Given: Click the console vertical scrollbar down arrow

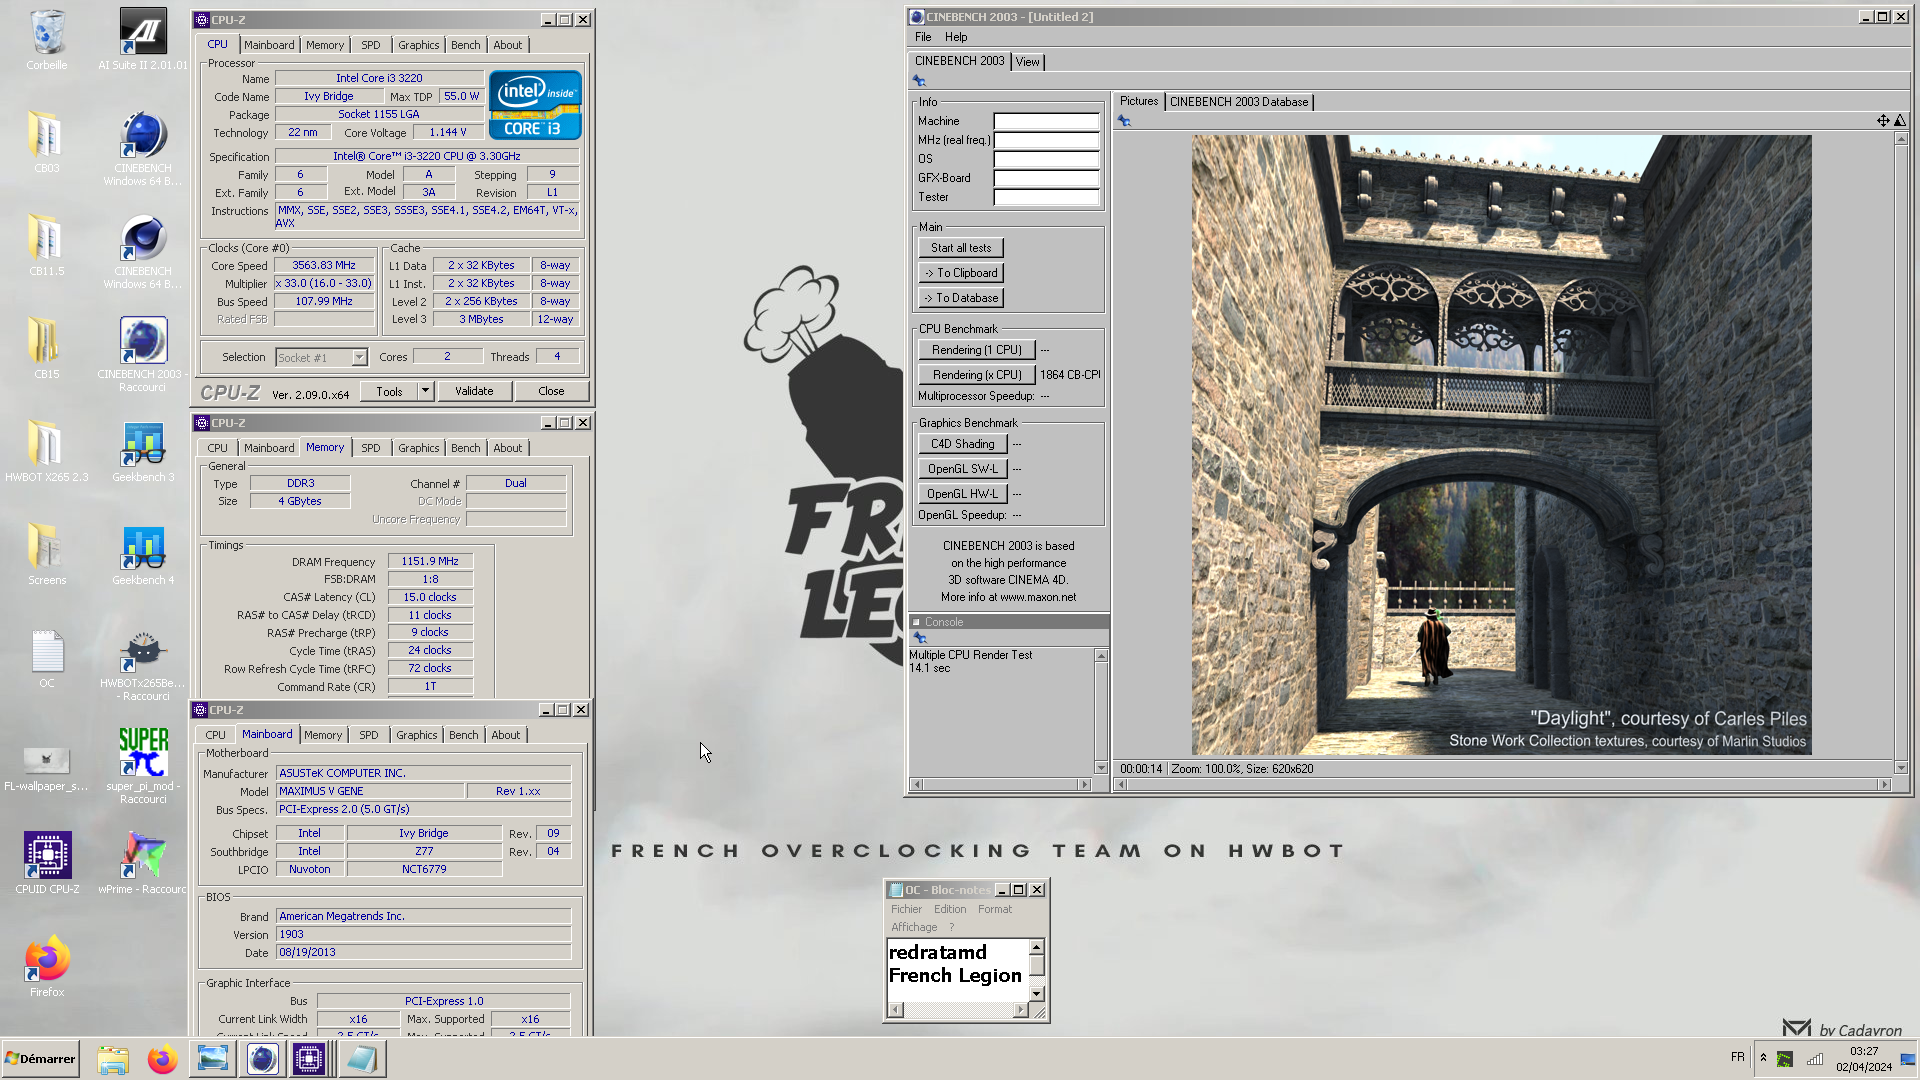Looking at the screenshot, I should pos(1101,768).
